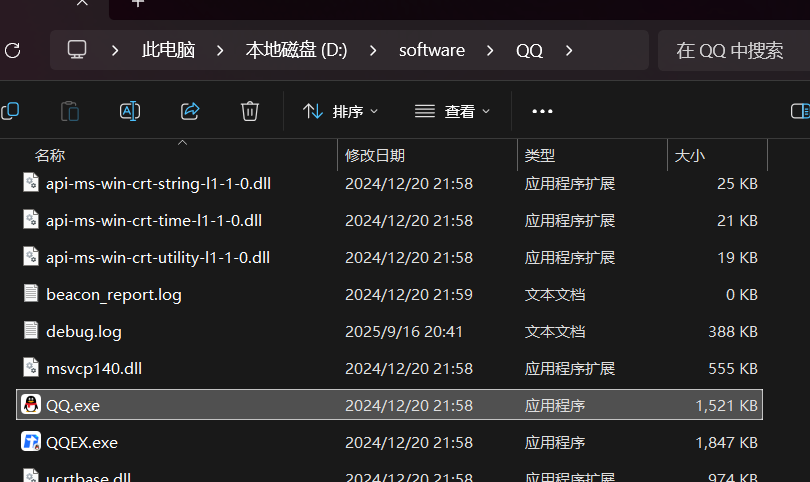Select file api-ms-win-crt-string-l1-1-0.dll
This screenshot has height=482, width=810.
click(158, 183)
